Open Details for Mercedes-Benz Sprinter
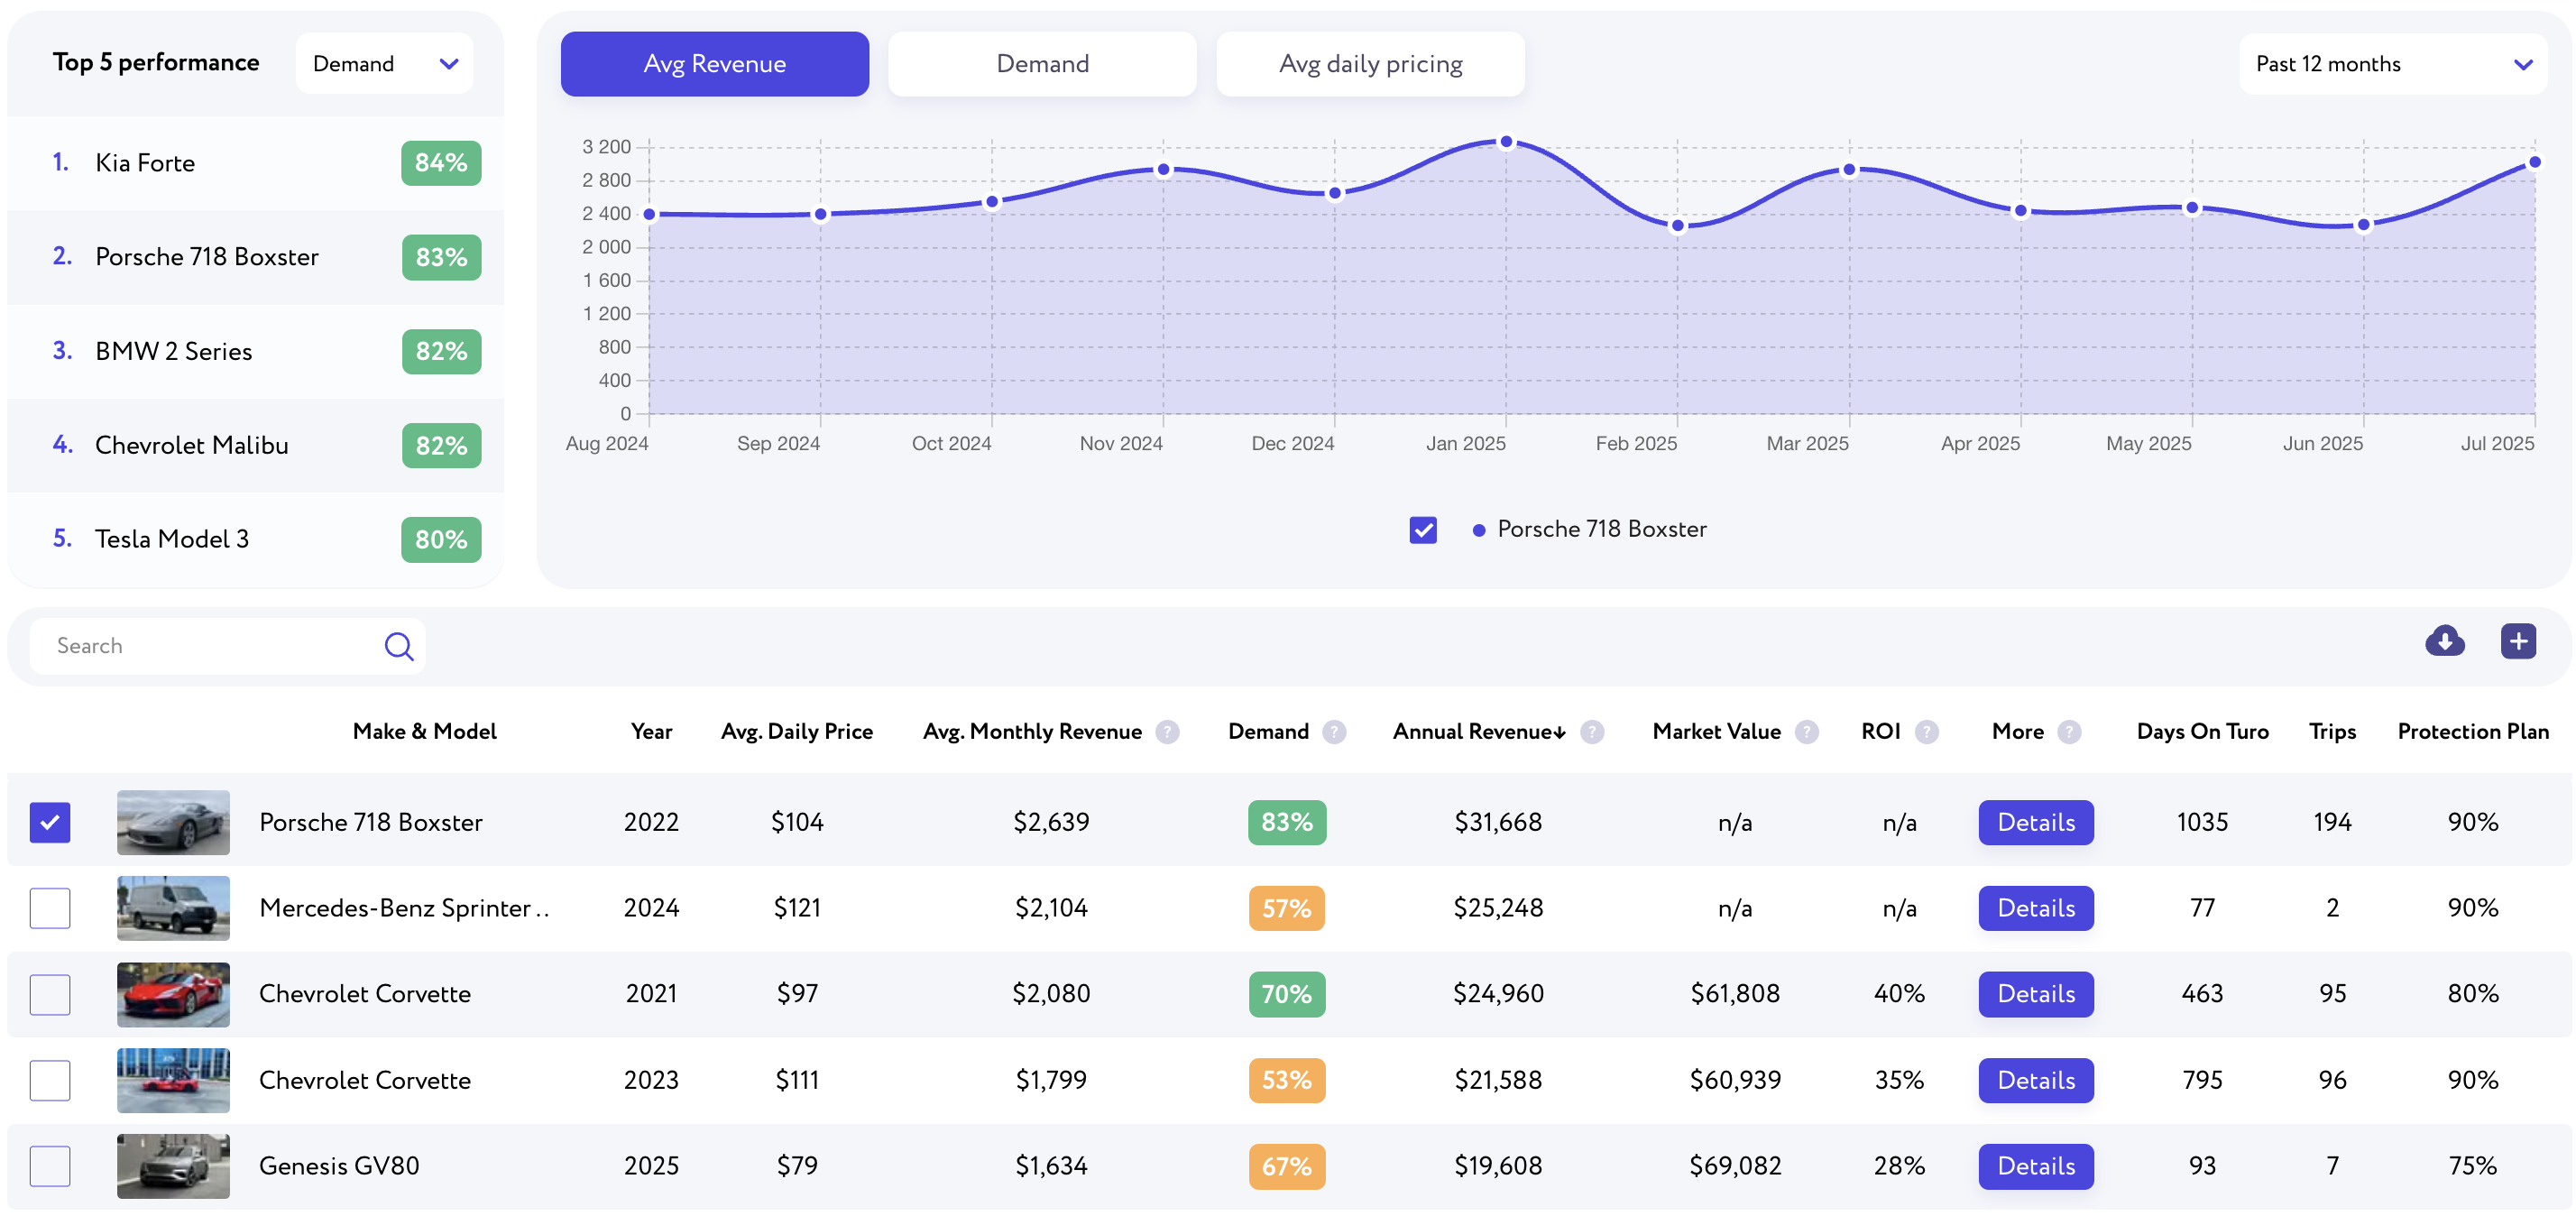This screenshot has height=1216, width=2576. click(x=2035, y=908)
